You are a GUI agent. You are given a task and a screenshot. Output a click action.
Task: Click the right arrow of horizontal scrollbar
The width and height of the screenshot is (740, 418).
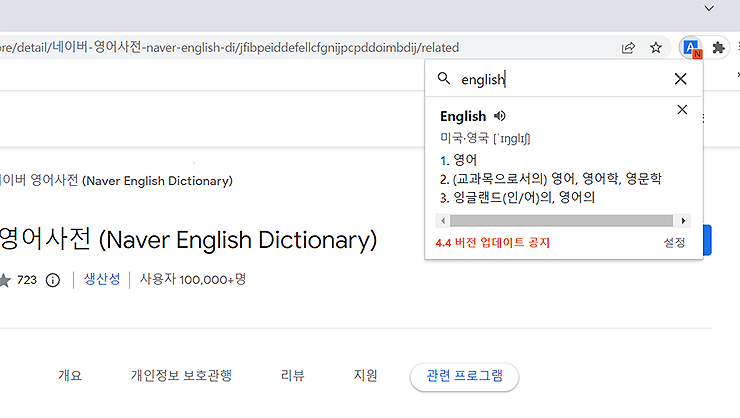point(683,220)
